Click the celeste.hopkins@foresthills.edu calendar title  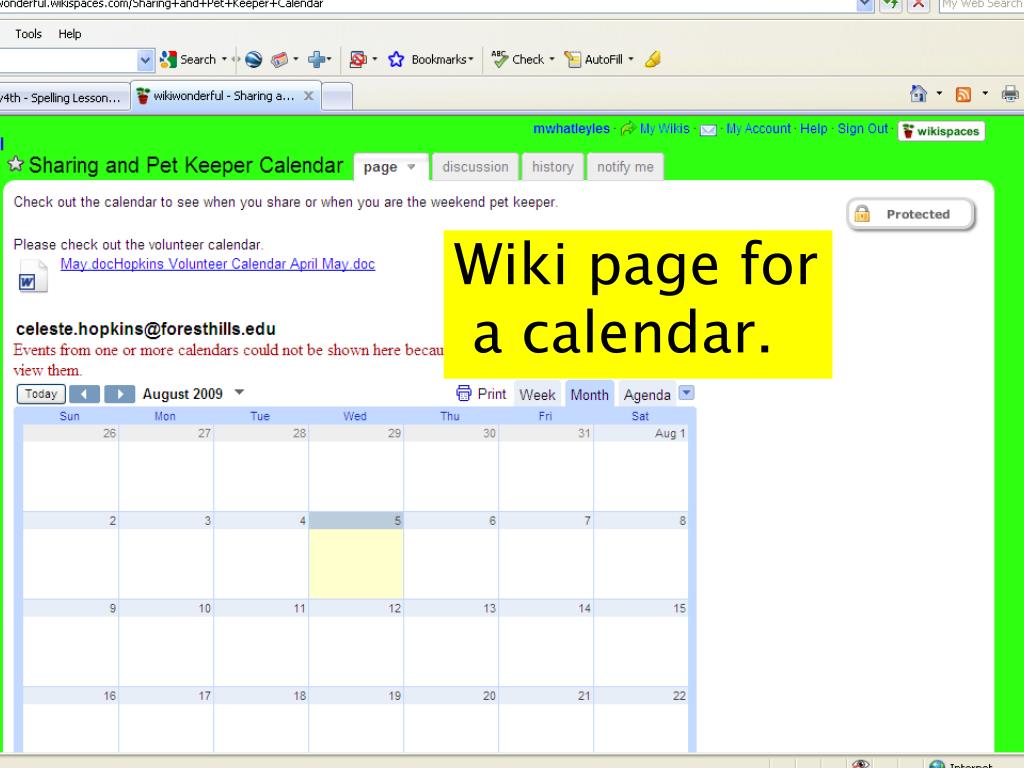[x=146, y=329]
